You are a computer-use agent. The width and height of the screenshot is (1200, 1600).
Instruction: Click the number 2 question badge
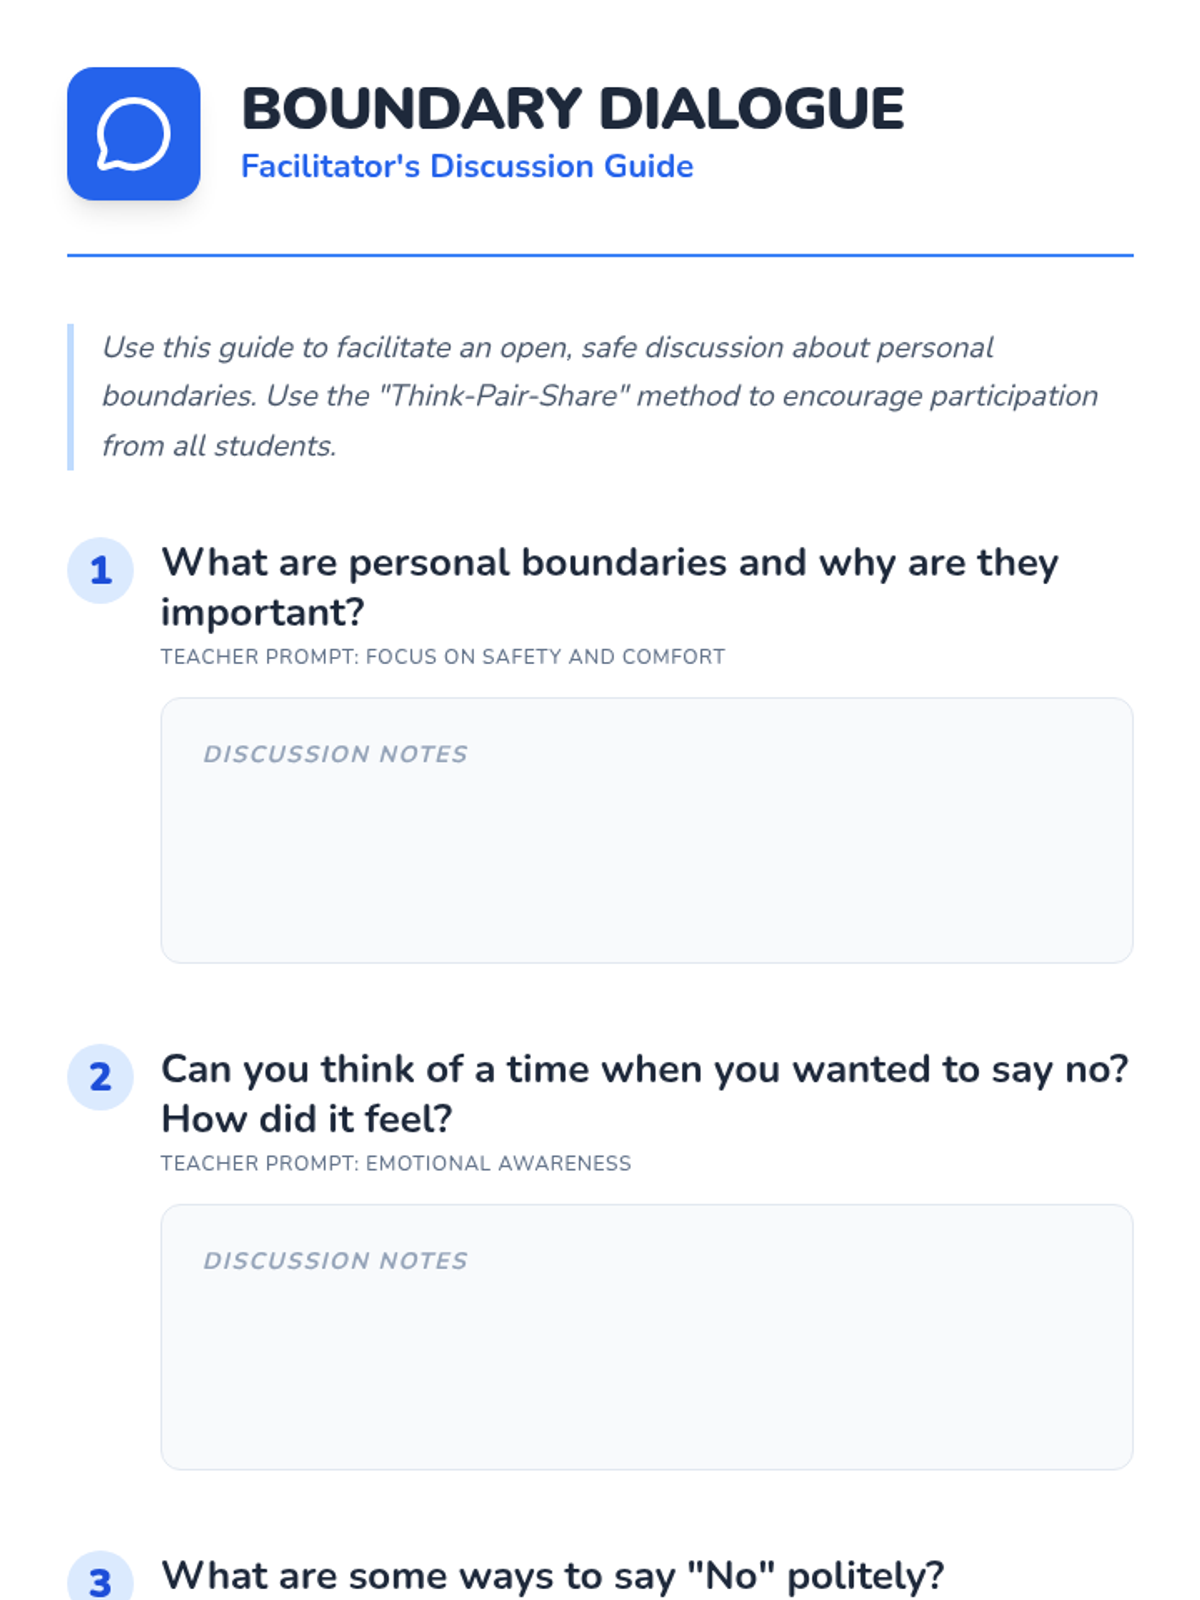point(100,1077)
